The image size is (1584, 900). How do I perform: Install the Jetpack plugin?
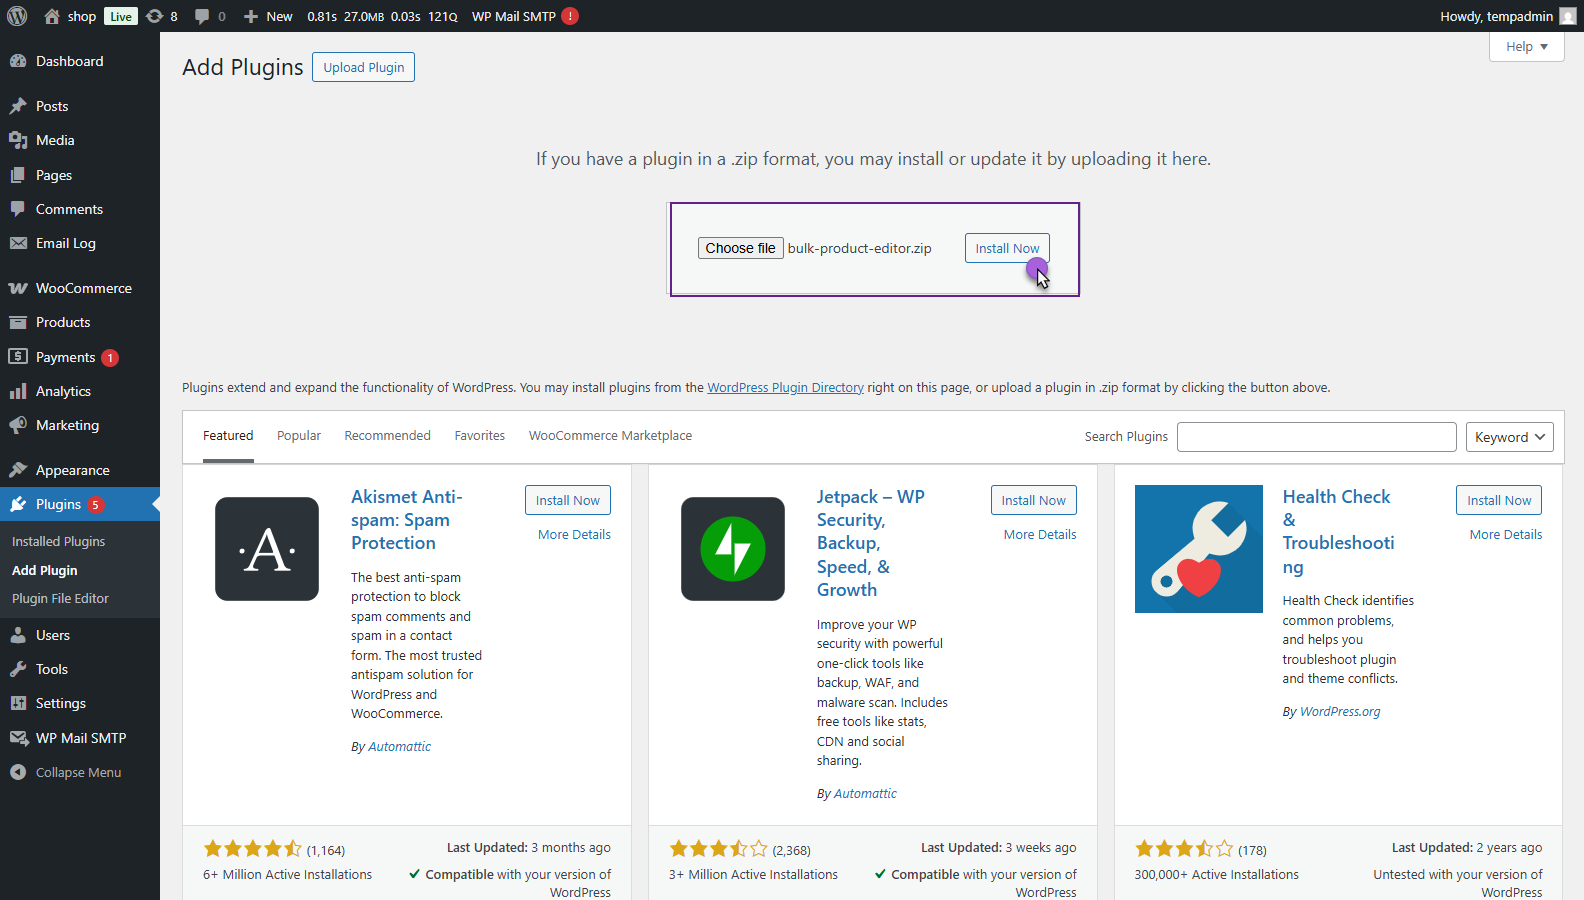(x=1033, y=500)
